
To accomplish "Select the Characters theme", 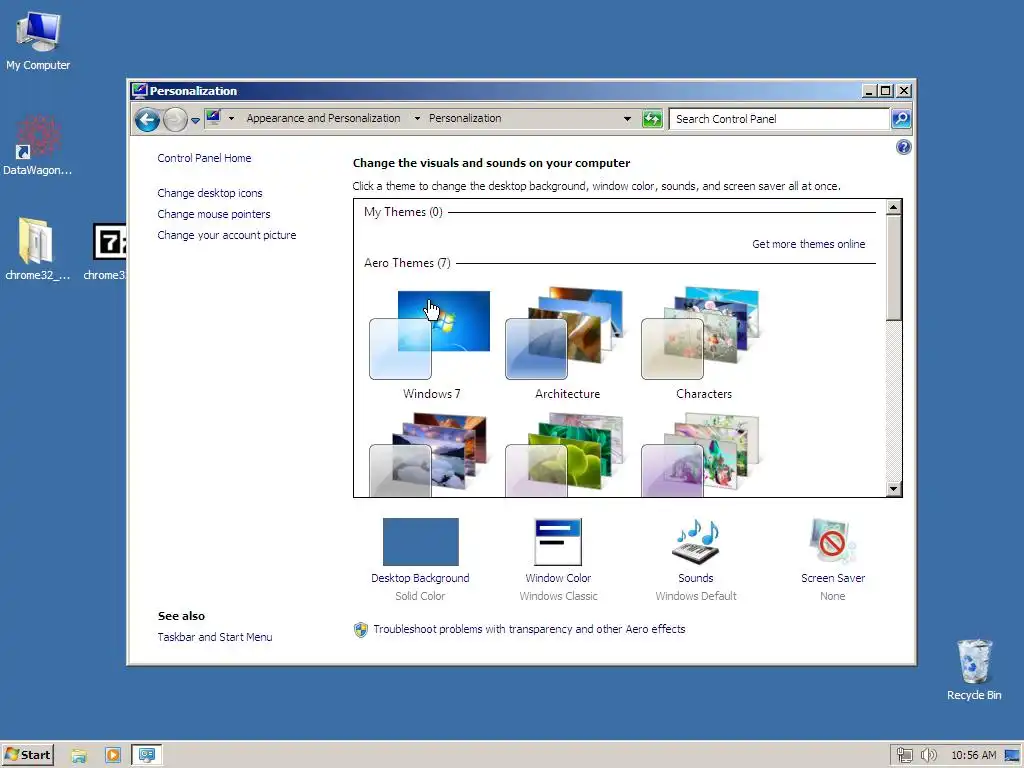I will pos(702,344).
